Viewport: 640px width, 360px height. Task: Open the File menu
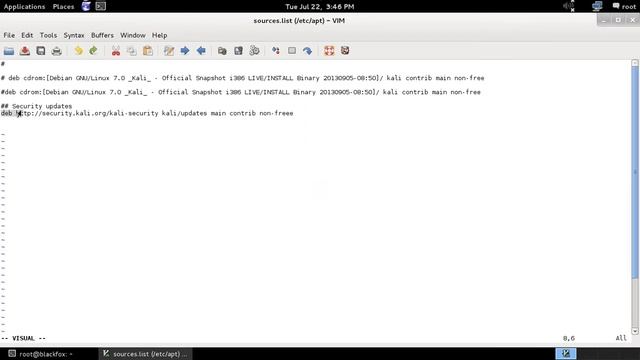(x=9, y=36)
